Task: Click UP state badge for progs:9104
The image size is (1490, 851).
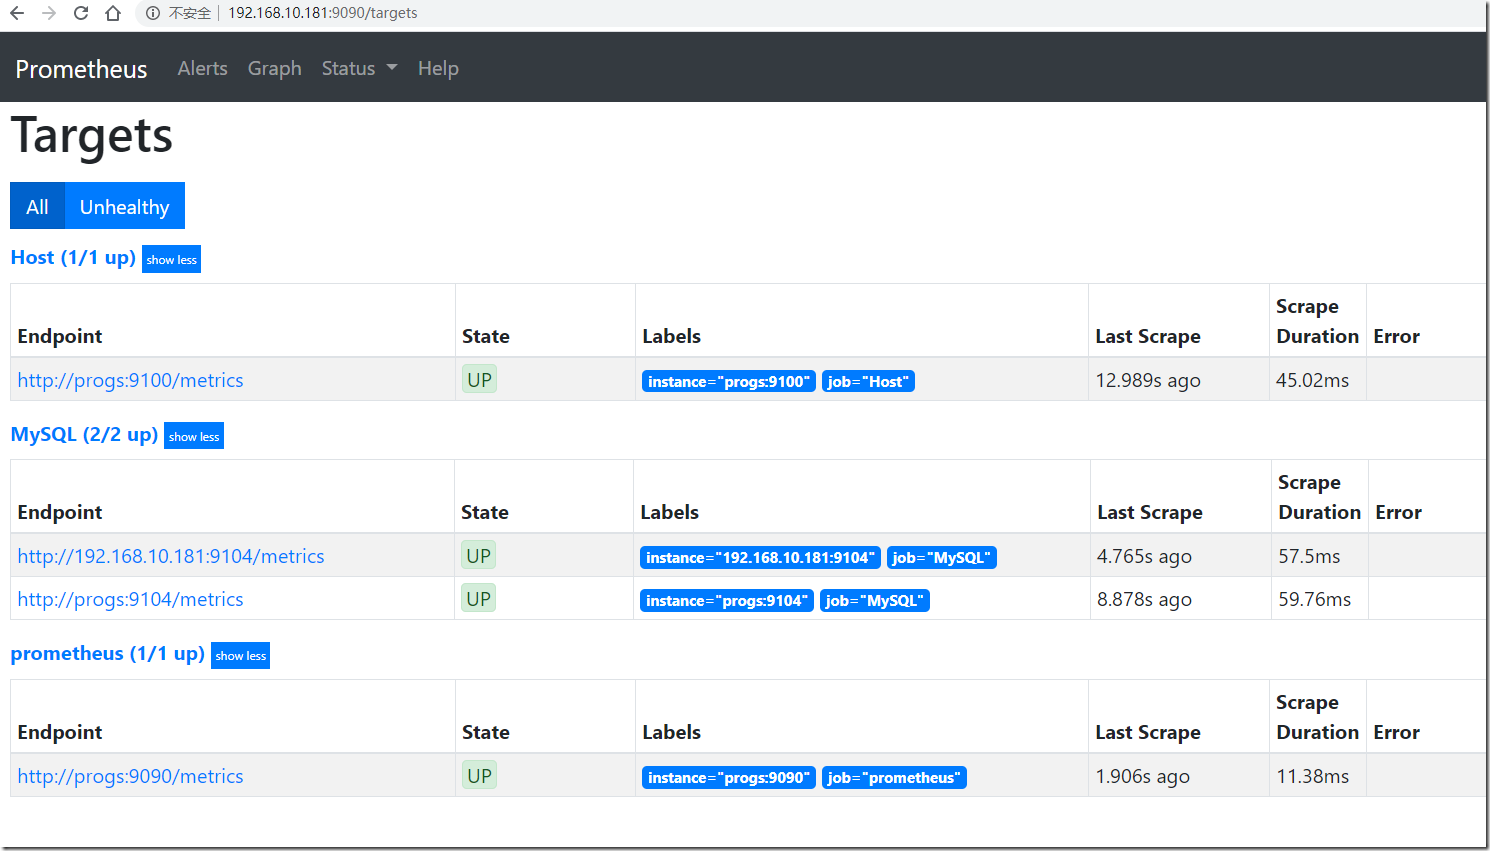Action: [x=478, y=598]
